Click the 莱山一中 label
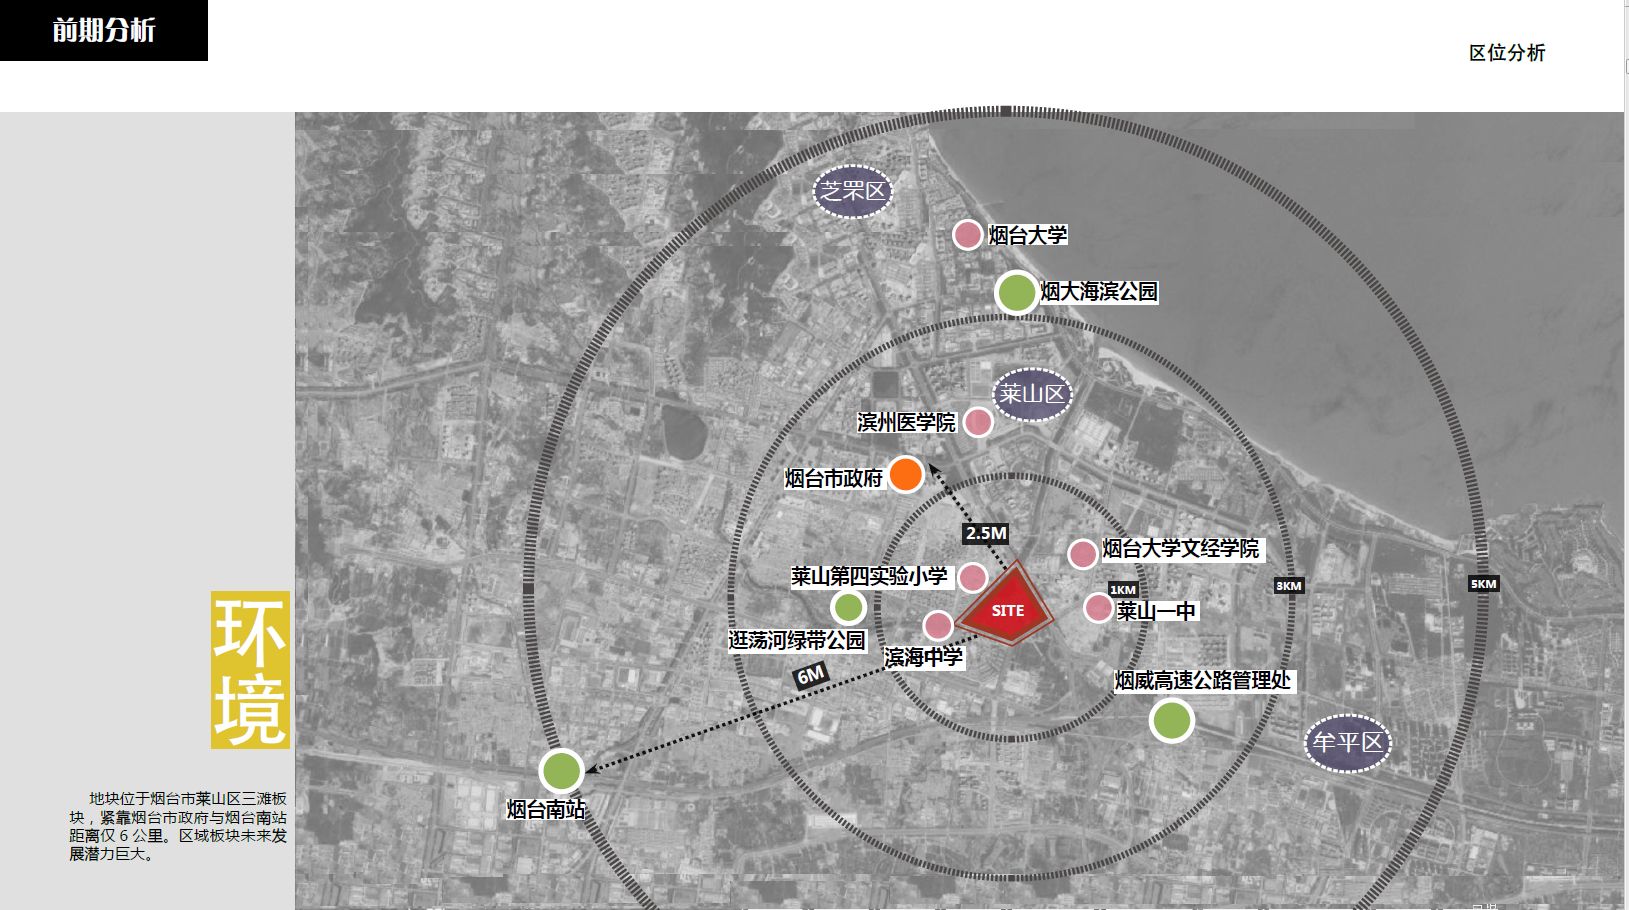 coord(1157,611)
